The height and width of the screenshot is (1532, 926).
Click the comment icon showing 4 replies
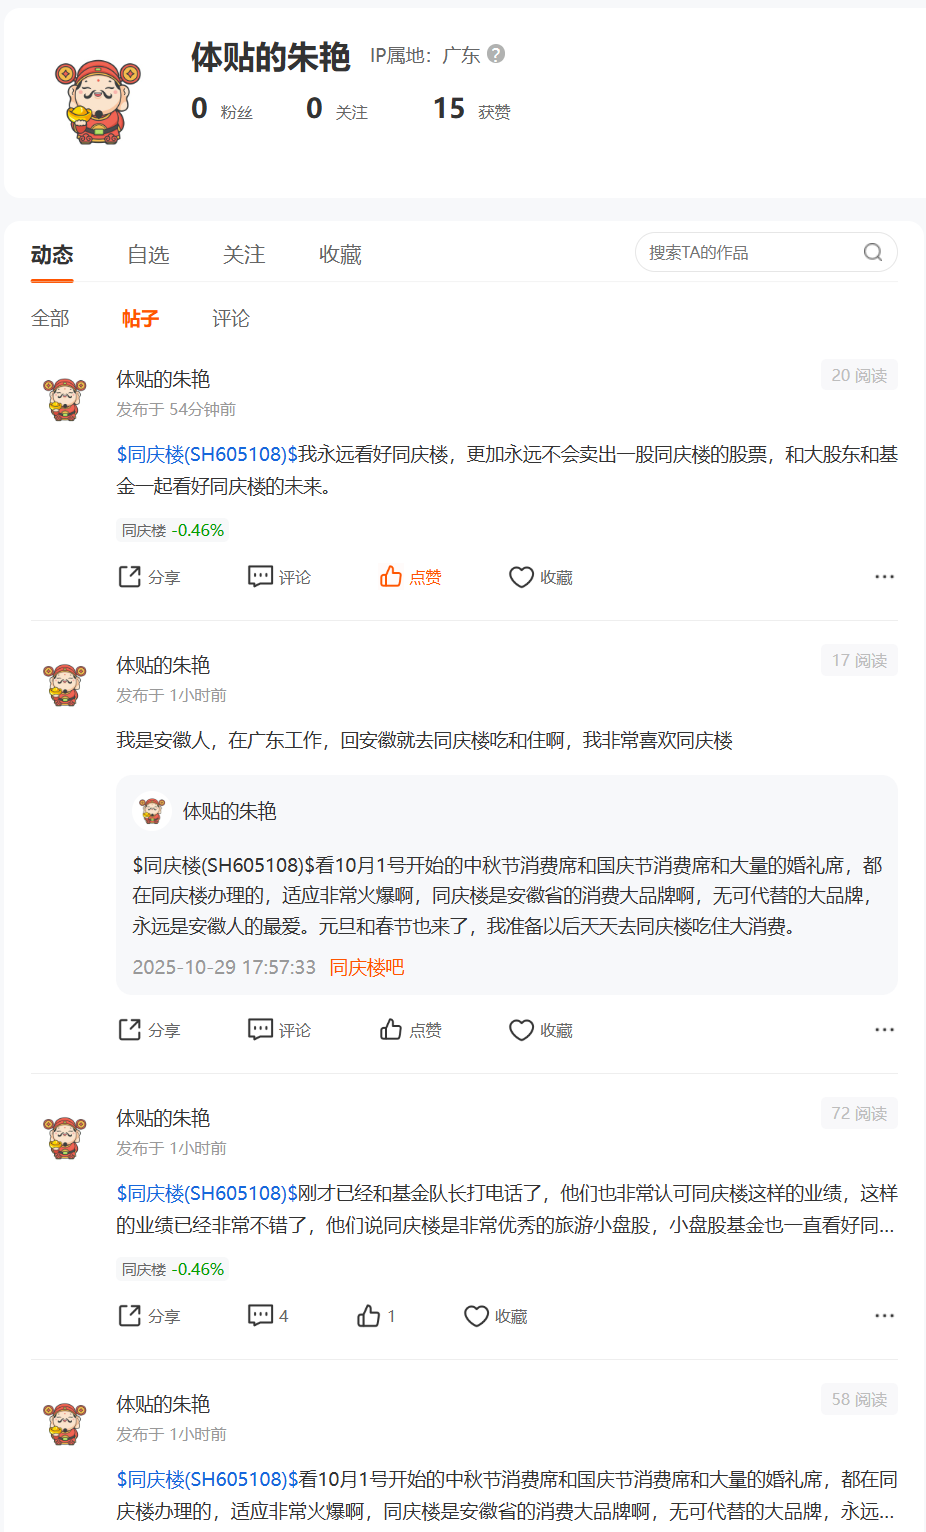pyautogui.click(x=268, y=1316)
